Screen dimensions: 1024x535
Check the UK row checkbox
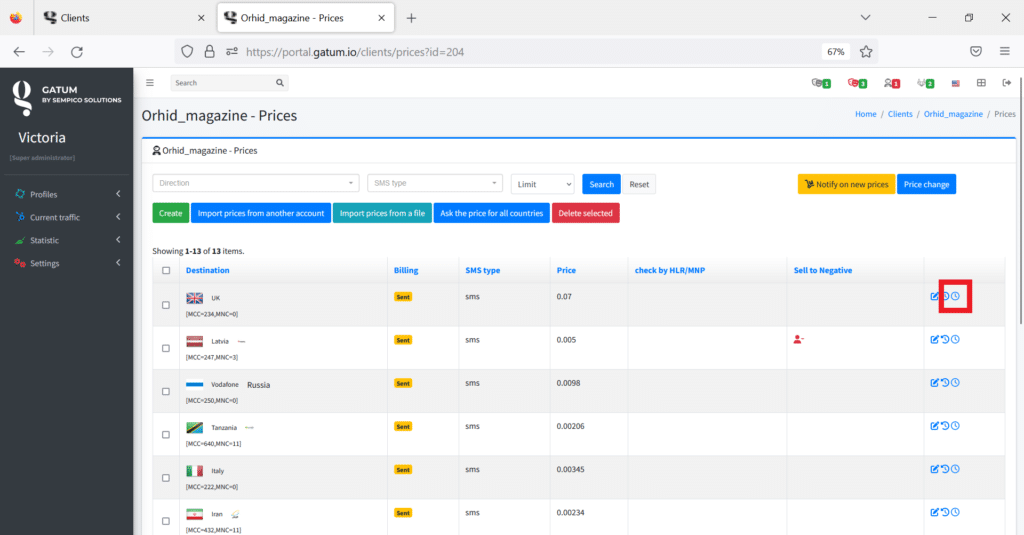pos(166,305)
